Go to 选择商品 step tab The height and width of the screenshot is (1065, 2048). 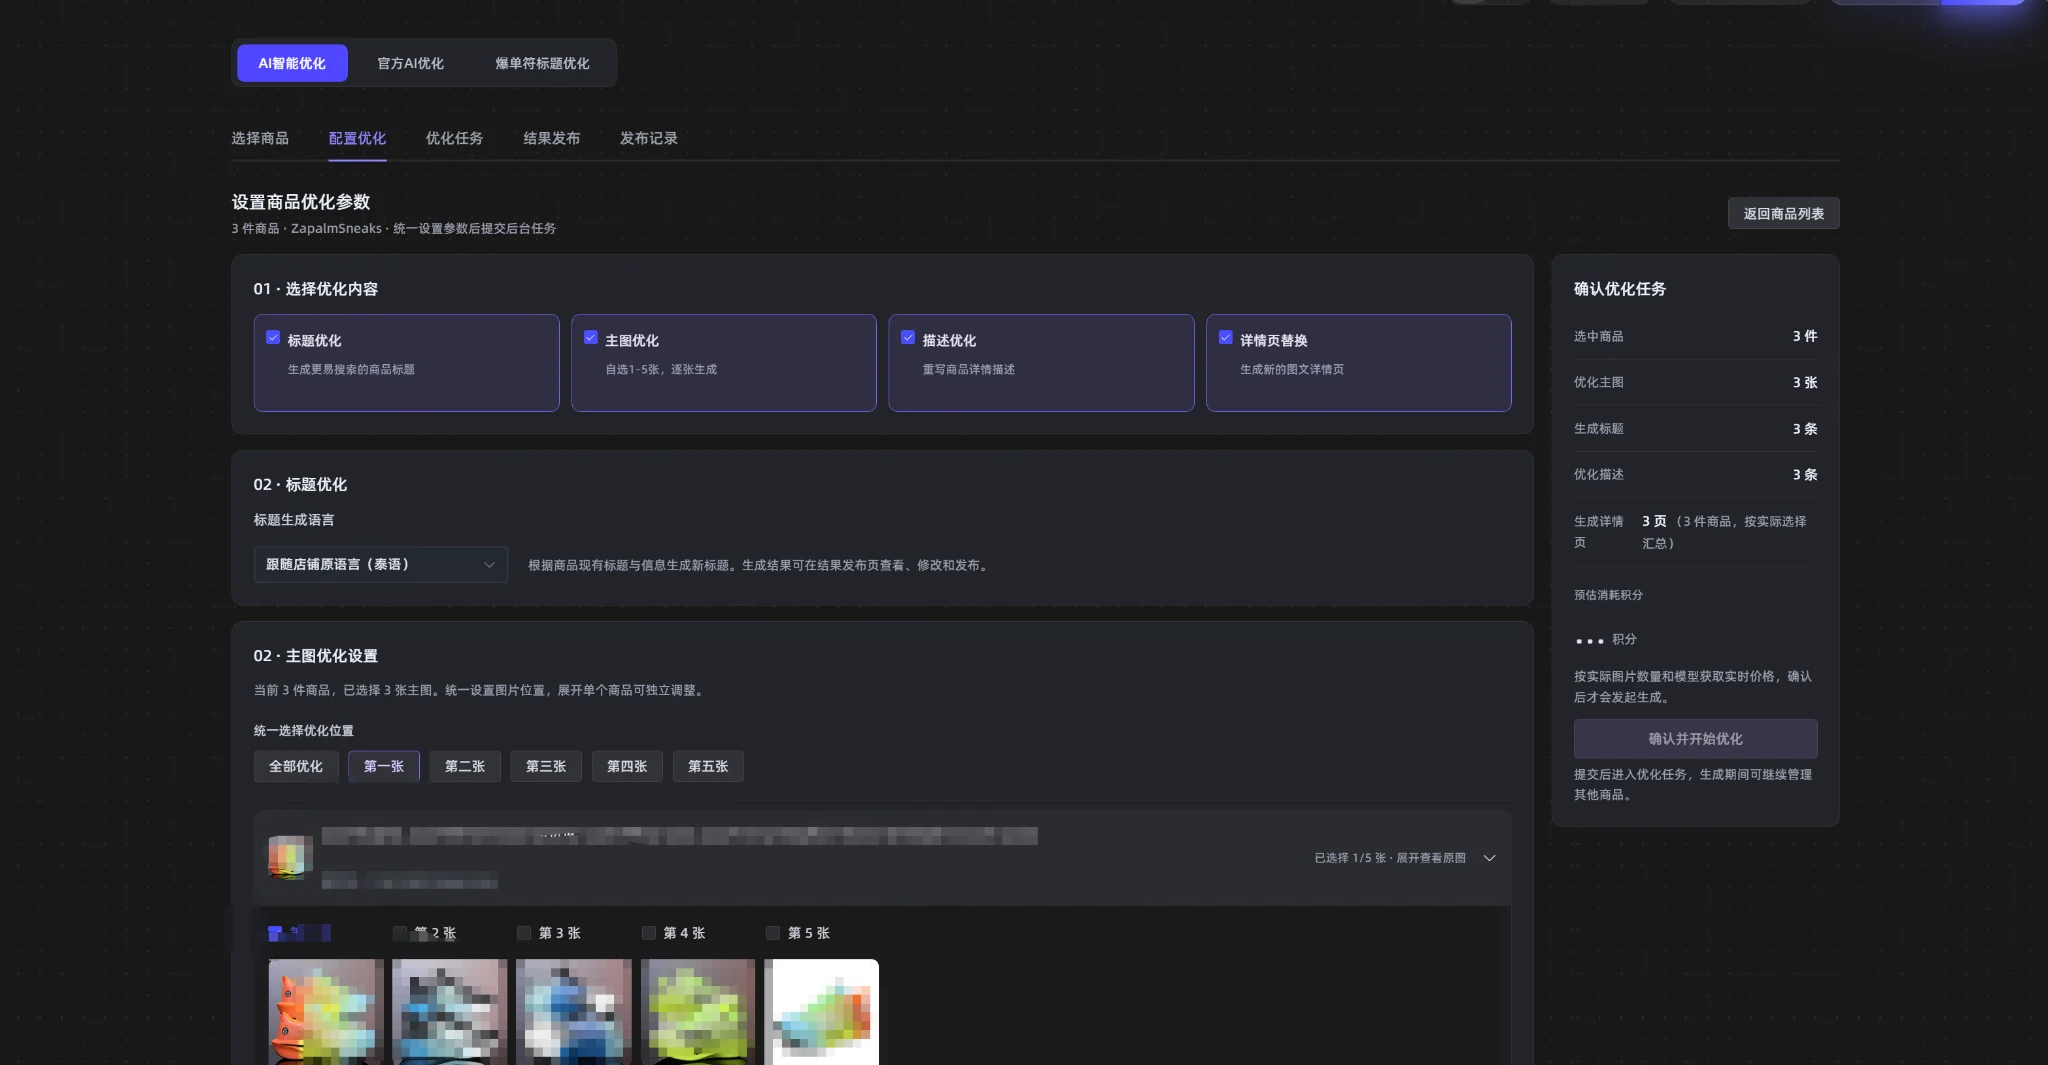pyautogui.click(x=260, y=138)
